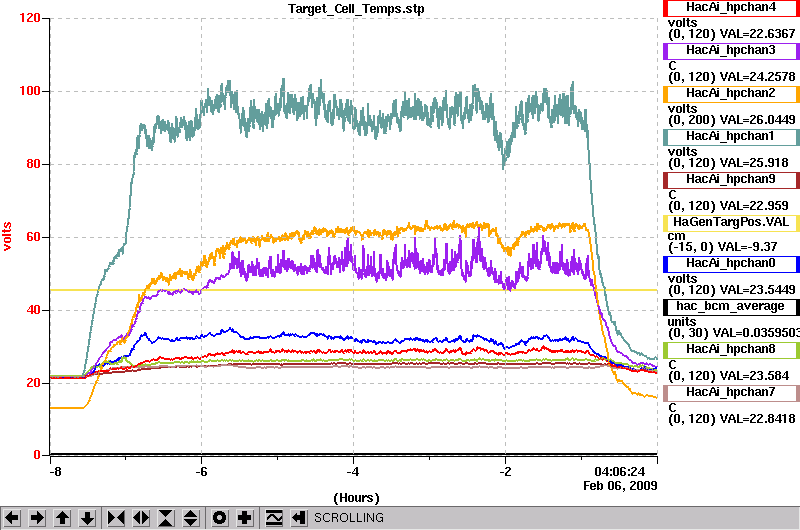Pan the graph right with the right-arrow button
800x530 pixels.
click(37, 518)
